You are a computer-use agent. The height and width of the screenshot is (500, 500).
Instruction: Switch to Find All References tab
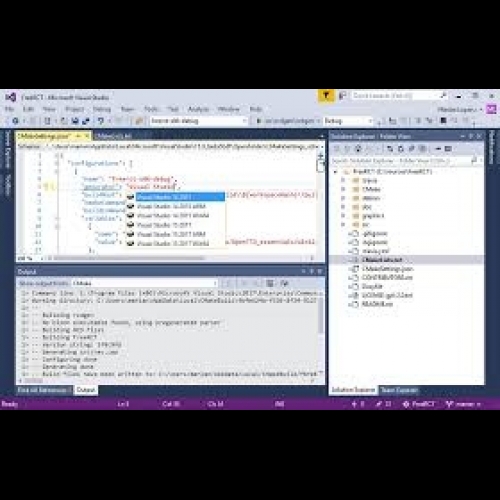pos(42,390)
